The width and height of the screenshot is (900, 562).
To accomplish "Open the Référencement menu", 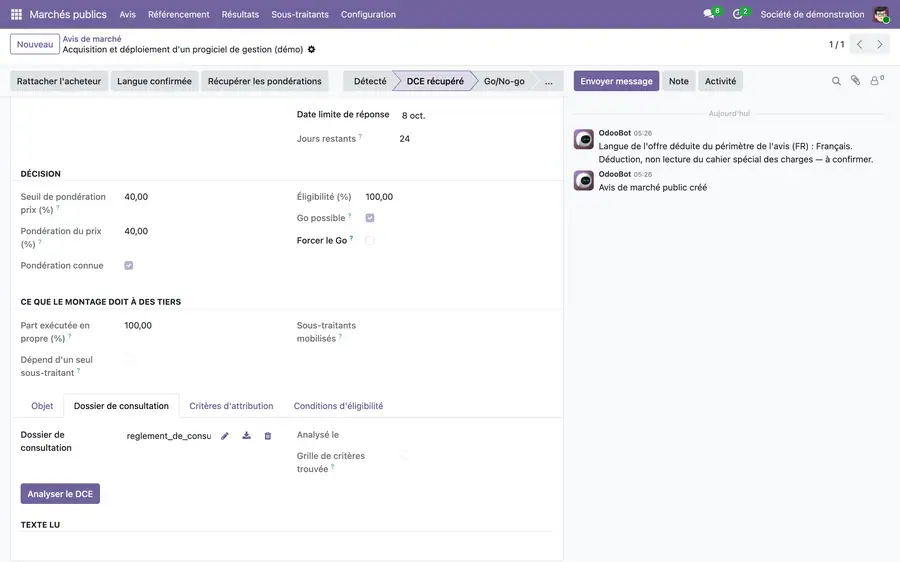I will coord(179,14).
